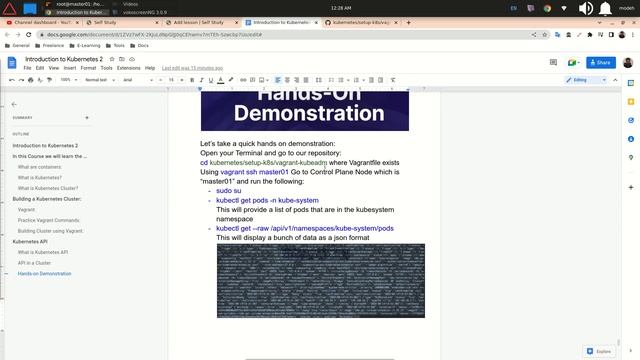Open the Explore button
Screen dimensions: 640x360
click(x=599, y=351)
